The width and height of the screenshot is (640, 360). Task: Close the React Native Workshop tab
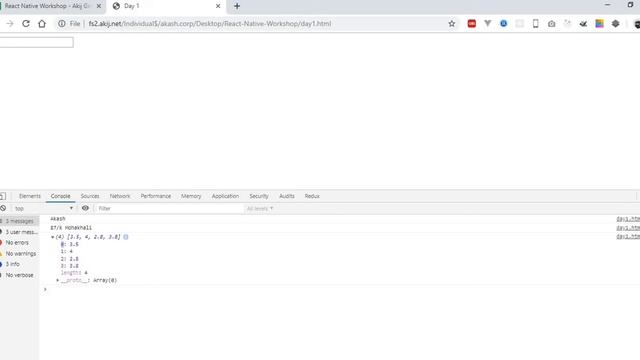(99, 6)
